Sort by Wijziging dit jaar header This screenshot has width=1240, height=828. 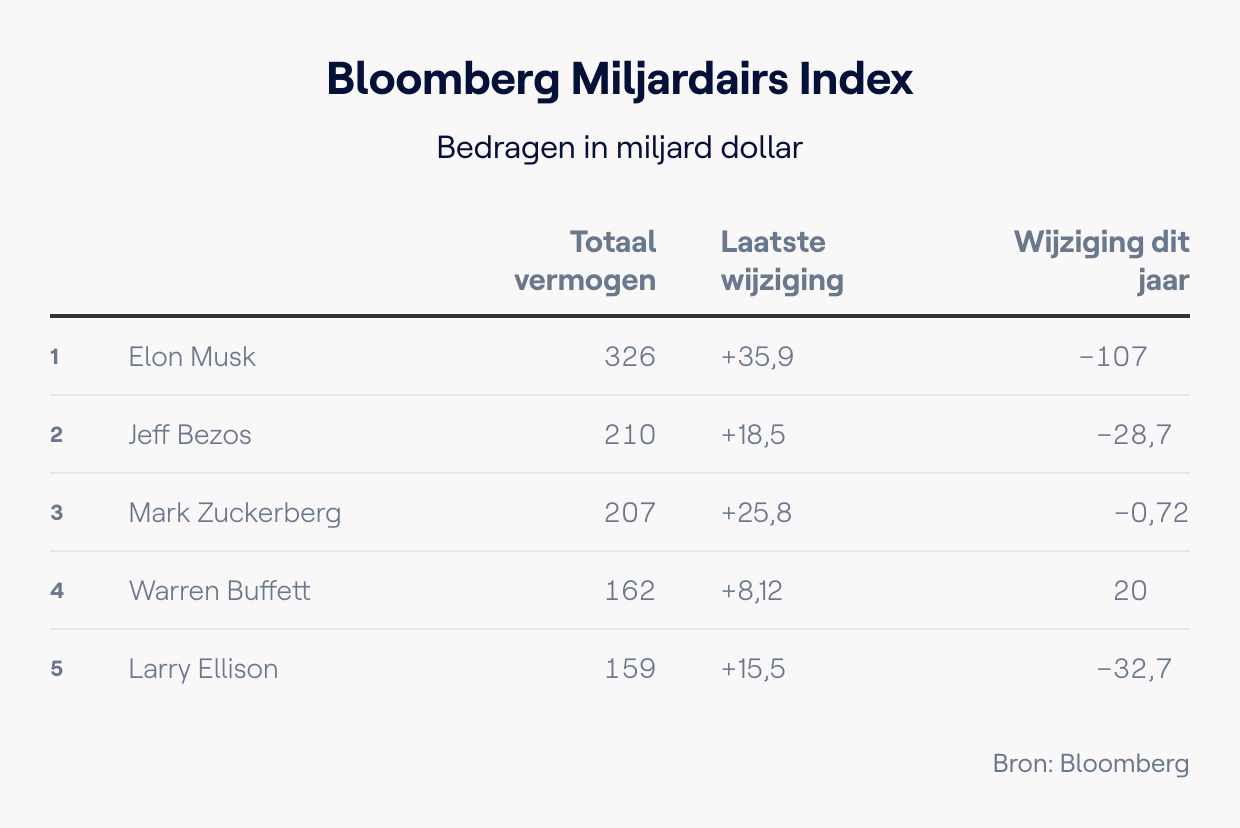coord(1102,260)
